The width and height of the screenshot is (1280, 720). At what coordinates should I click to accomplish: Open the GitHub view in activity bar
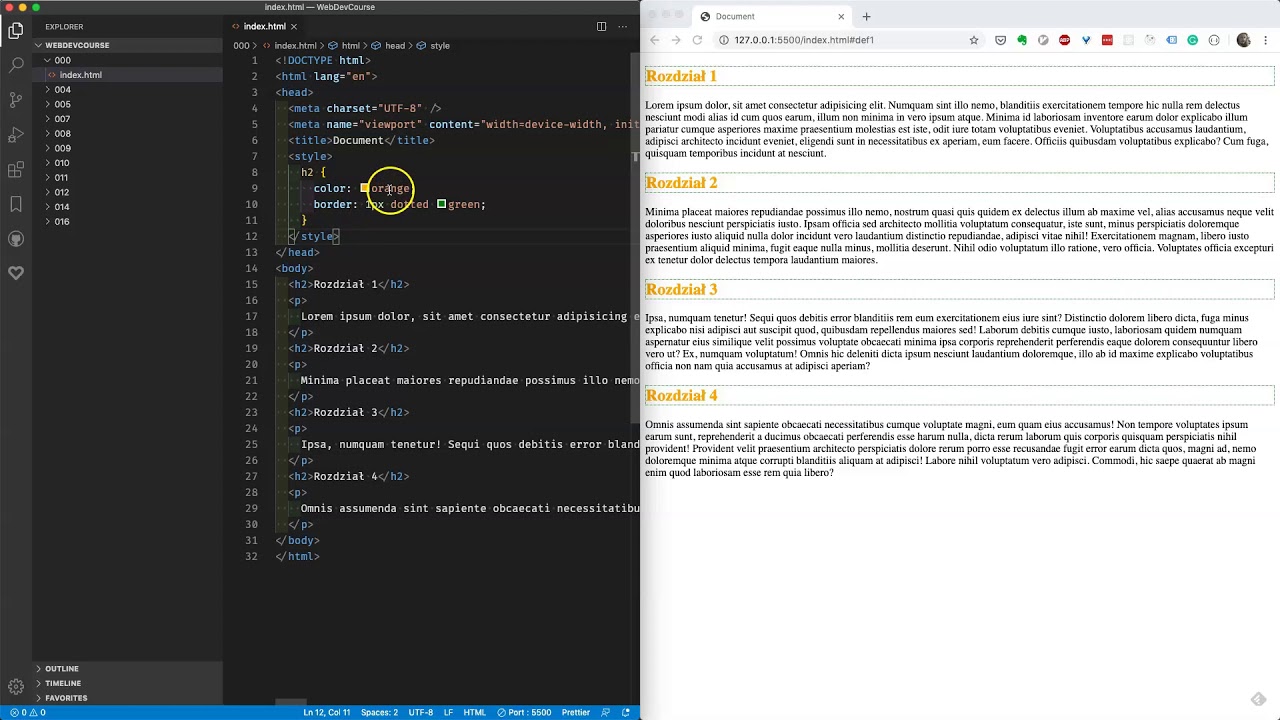pos(16,239)
